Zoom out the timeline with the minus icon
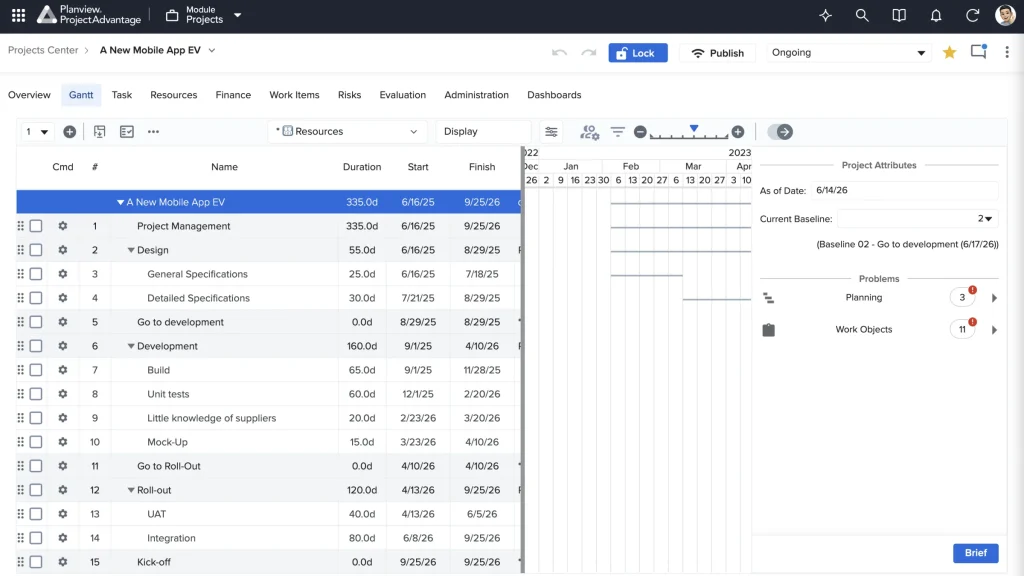 pos(640,132)
